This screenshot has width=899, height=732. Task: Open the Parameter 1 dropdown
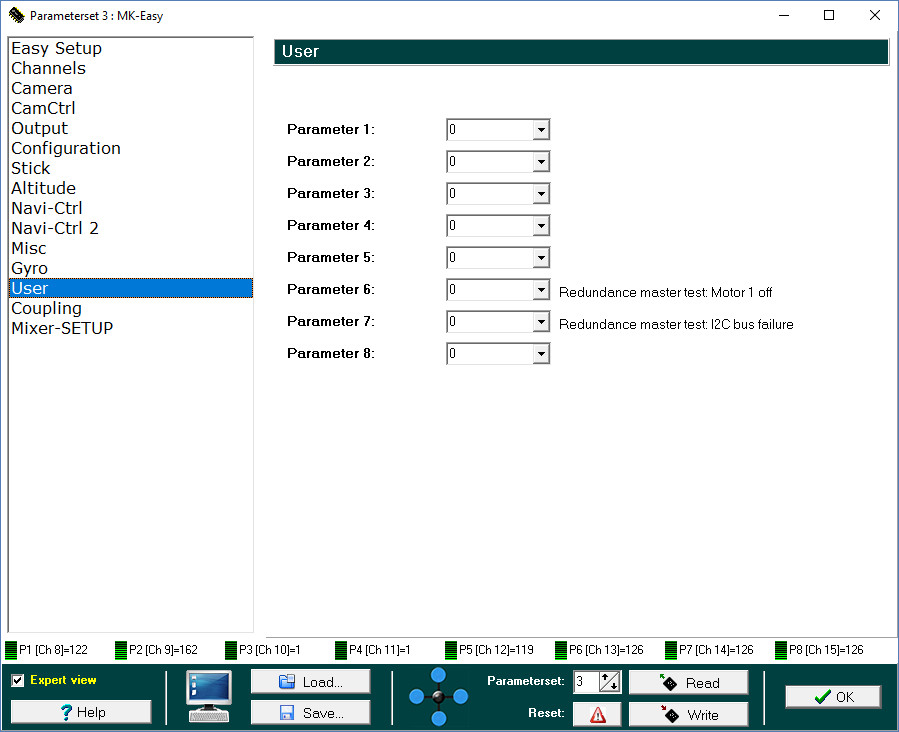coord(540,130)
